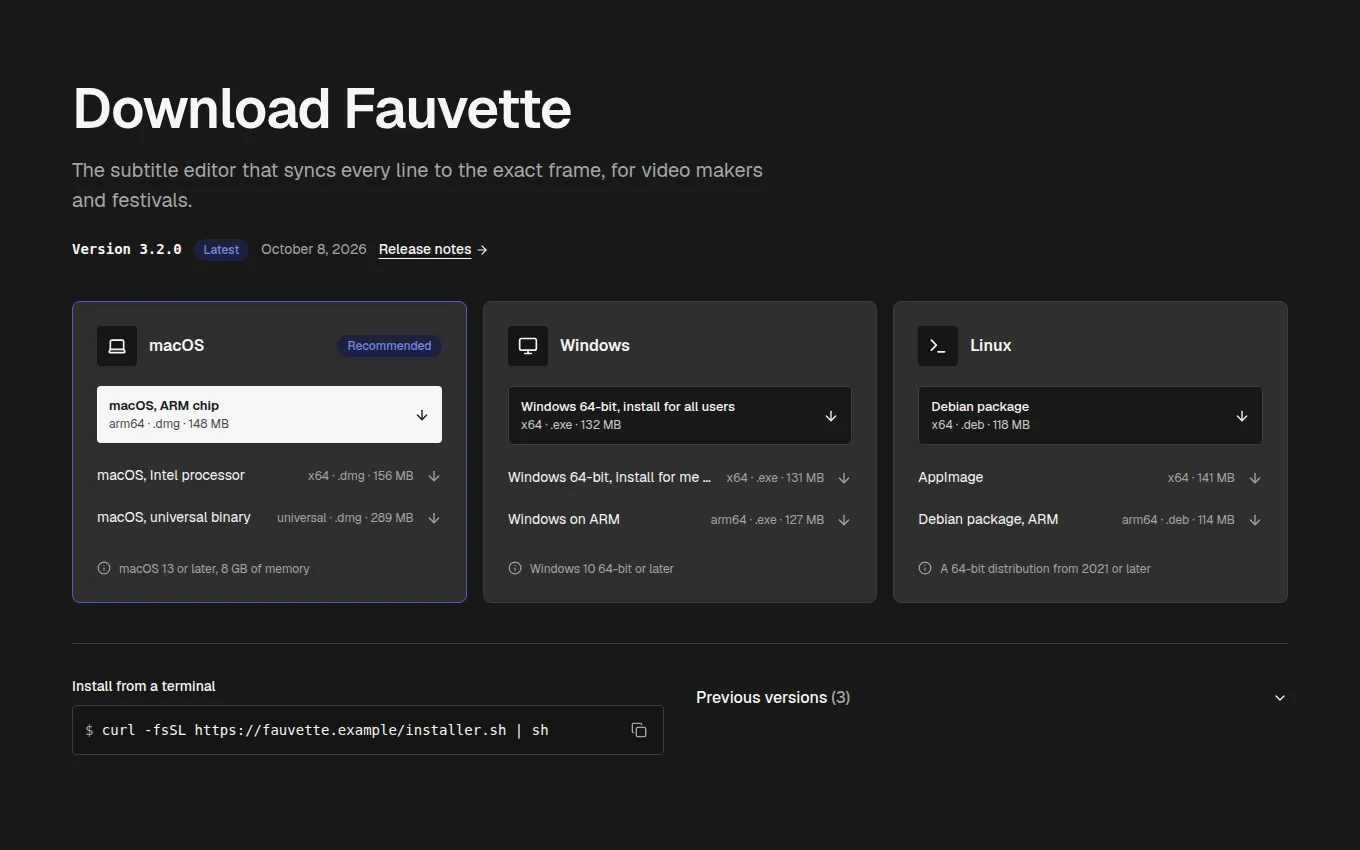Click the Download Fauvette heading
Screen dimensions: 1360x850
(x=322, y=108)
